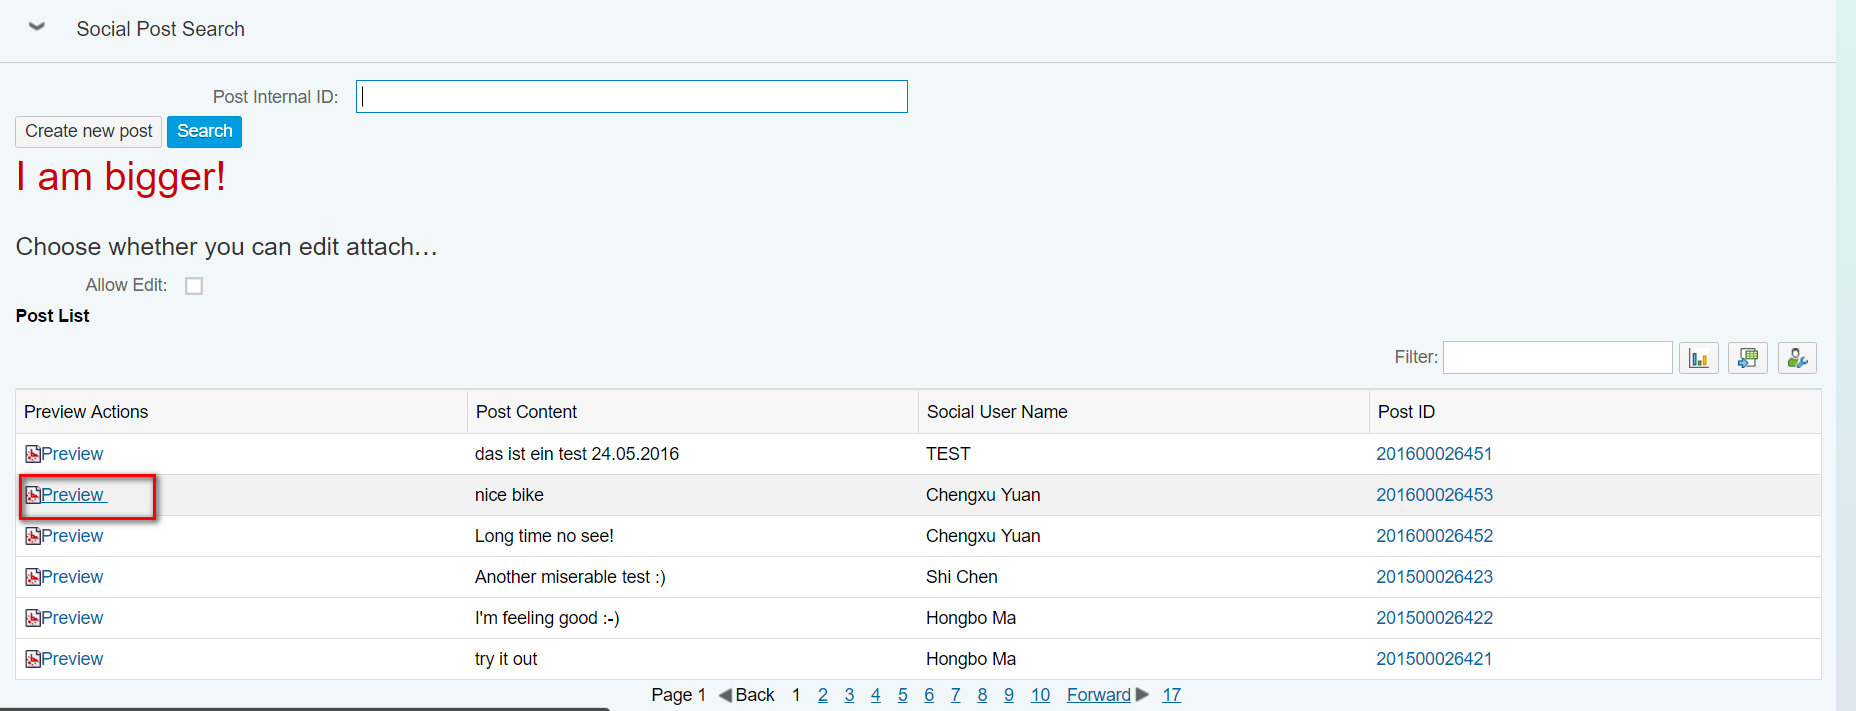The image size is (1856, 711).
Task: Focus the Post Internal ID input field
Action: 631,97
